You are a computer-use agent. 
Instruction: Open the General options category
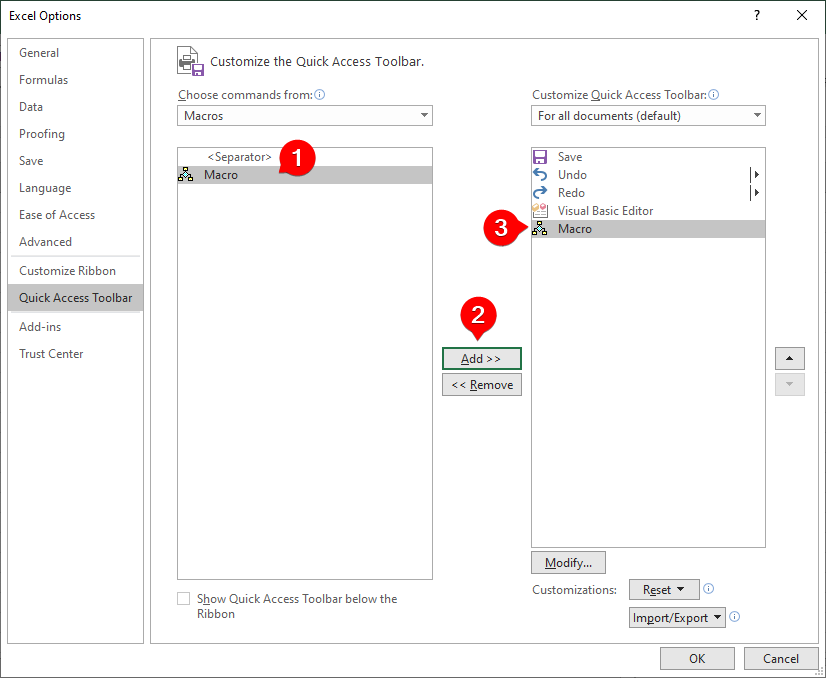[76, 53]
